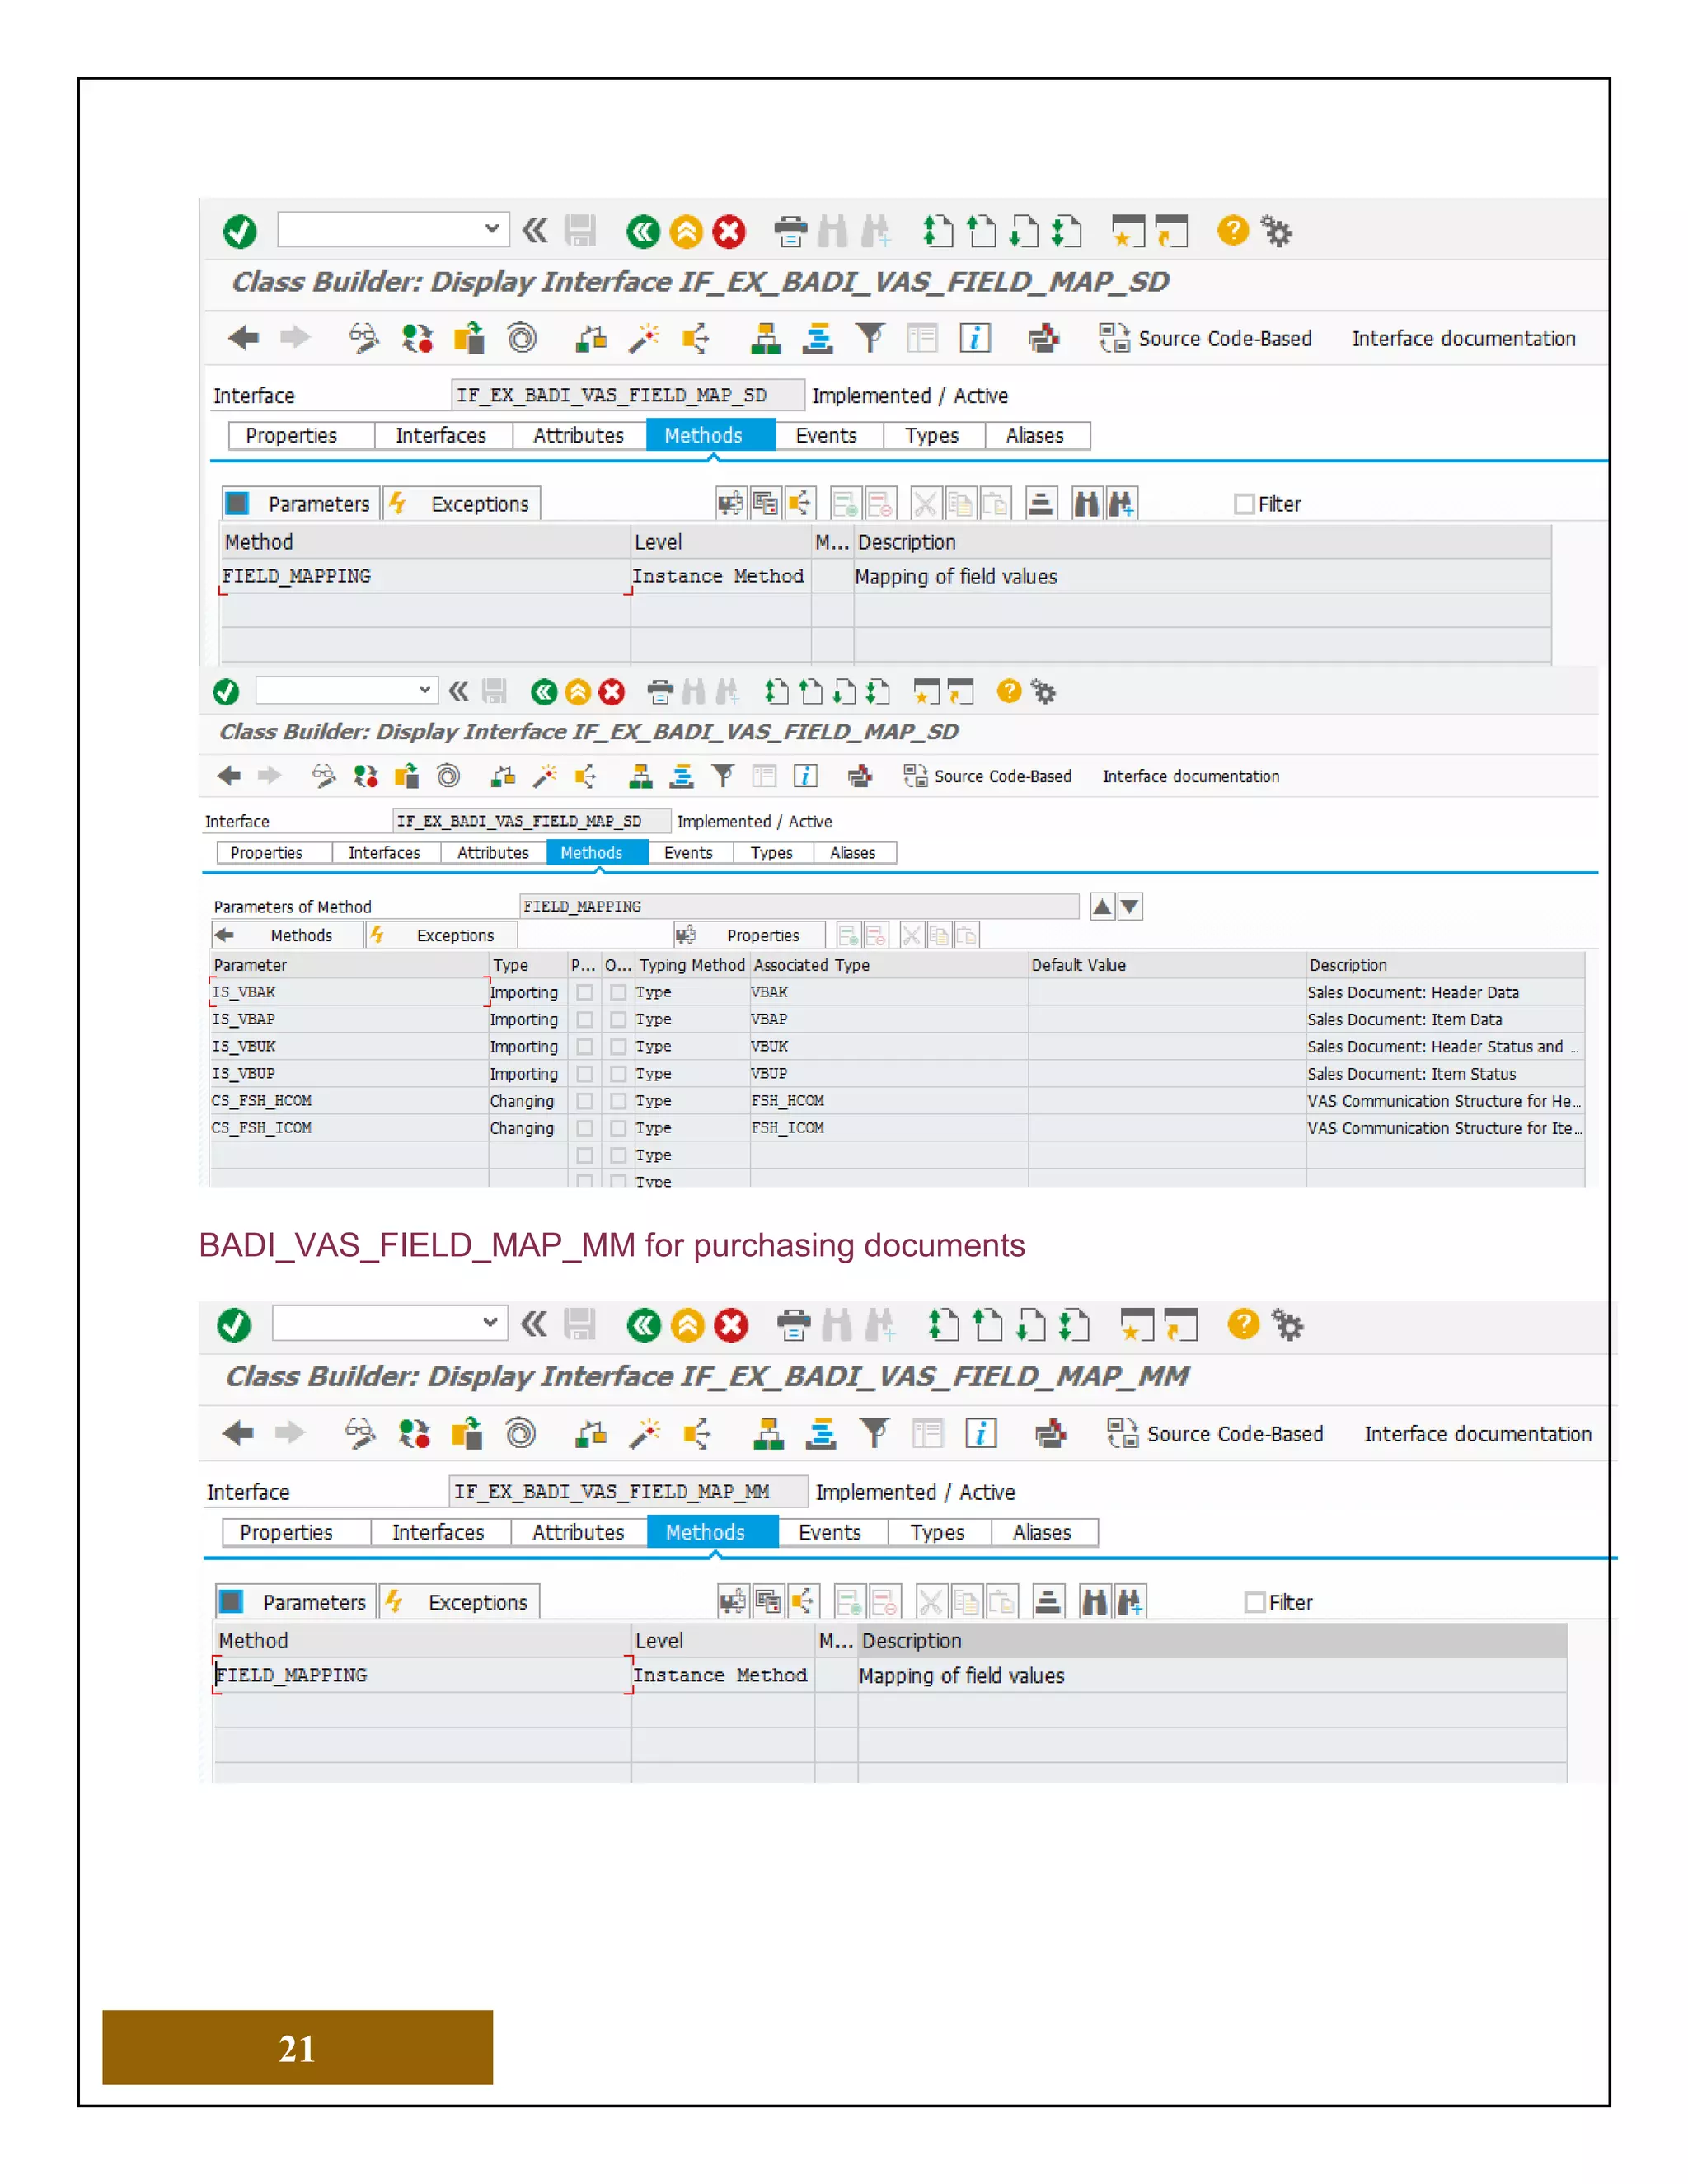Click Activate wand icon in middle screenshot toolbar

click(544, 776)
